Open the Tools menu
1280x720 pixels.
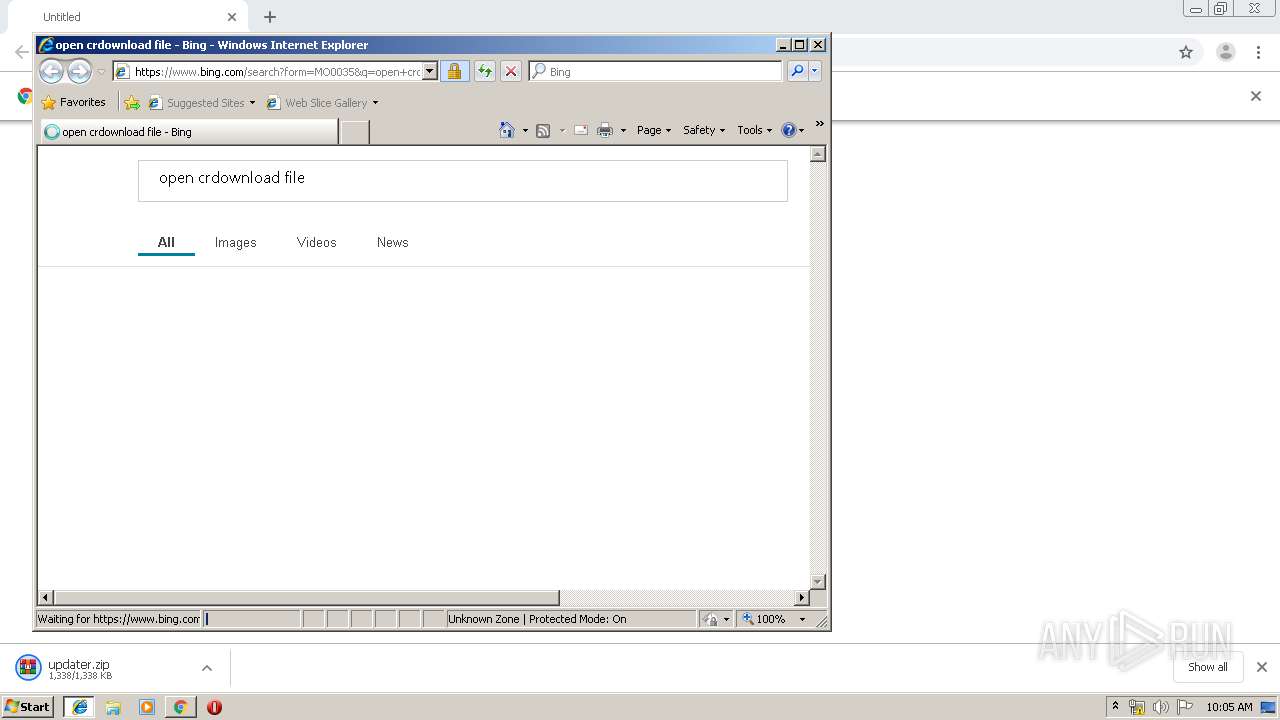(x=755, y=130)
